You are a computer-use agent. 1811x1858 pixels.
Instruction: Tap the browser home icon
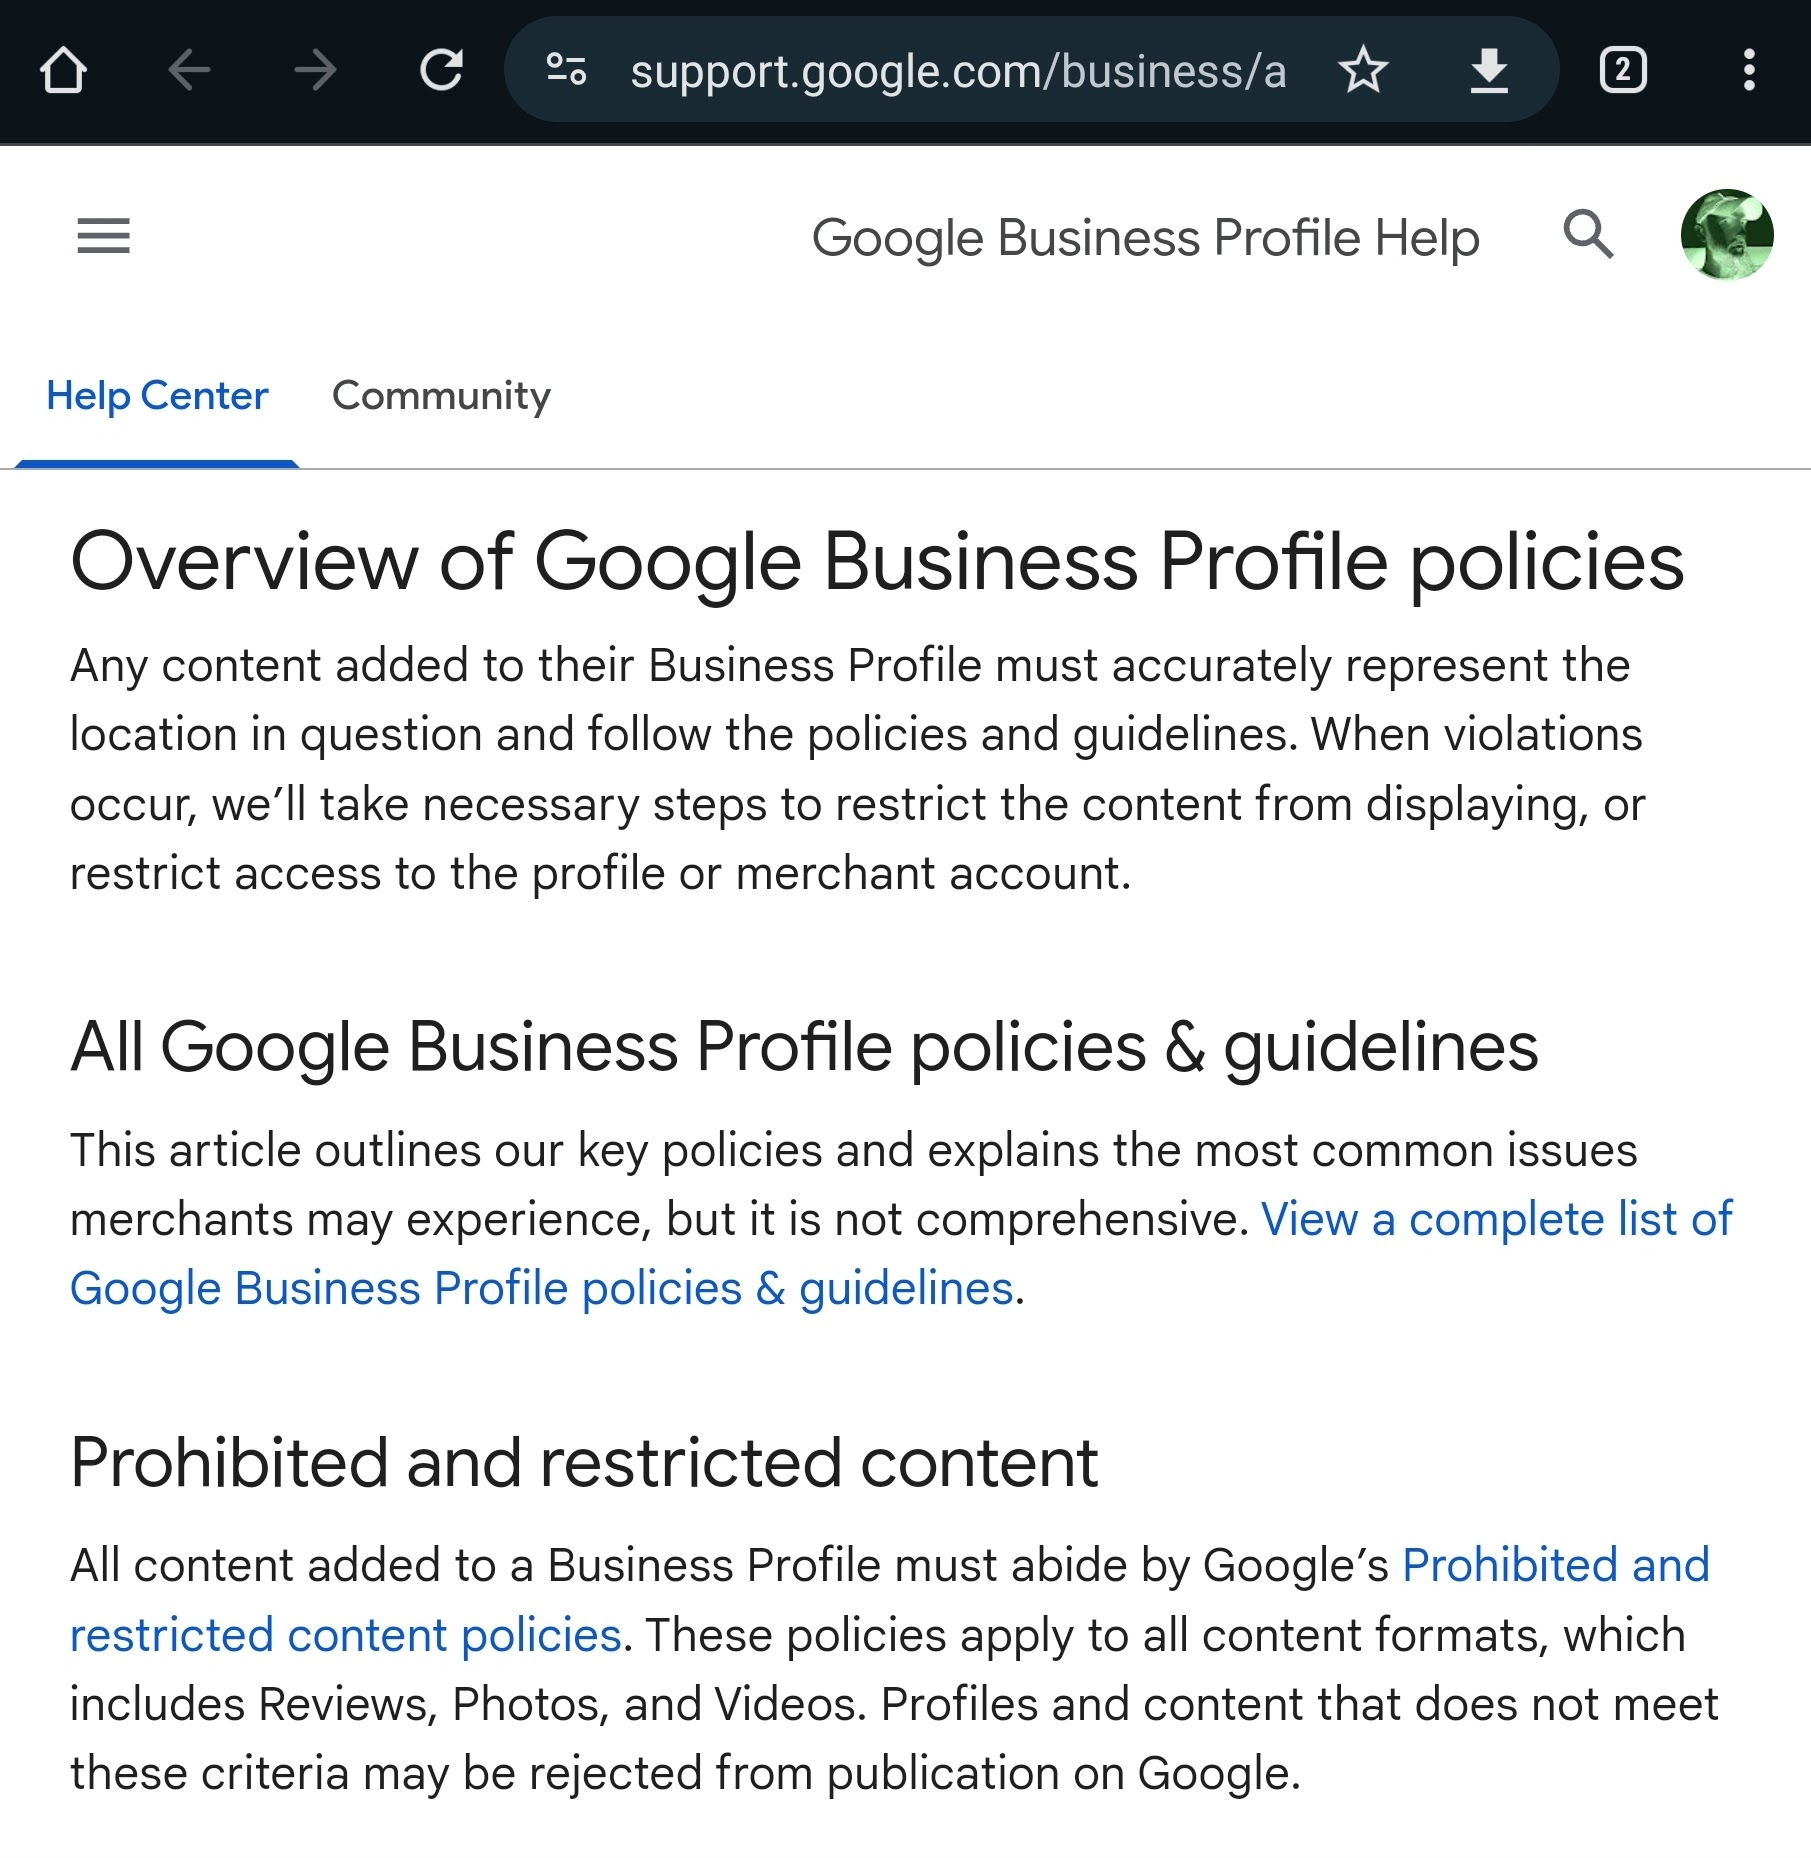click(63, 71)
